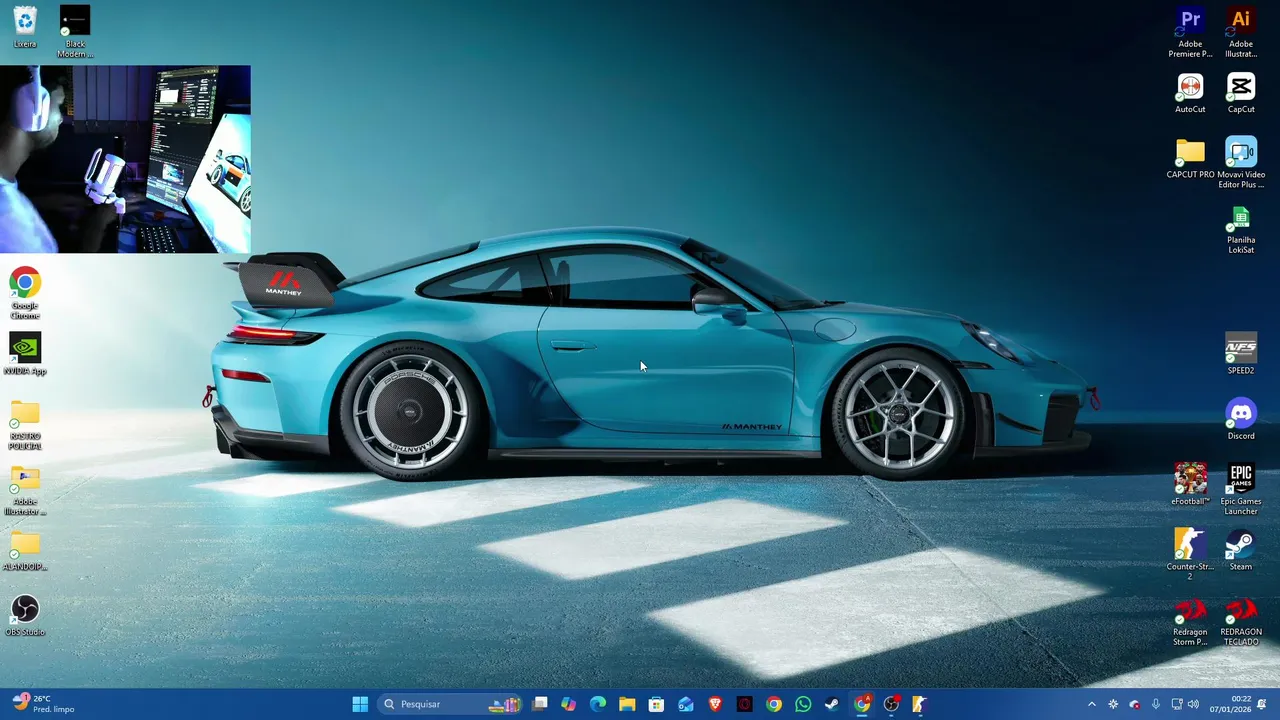The height and width of the screenshot is (720, 1280).
Task: Open the ALANDOIP folder
Action: point(25,550)
